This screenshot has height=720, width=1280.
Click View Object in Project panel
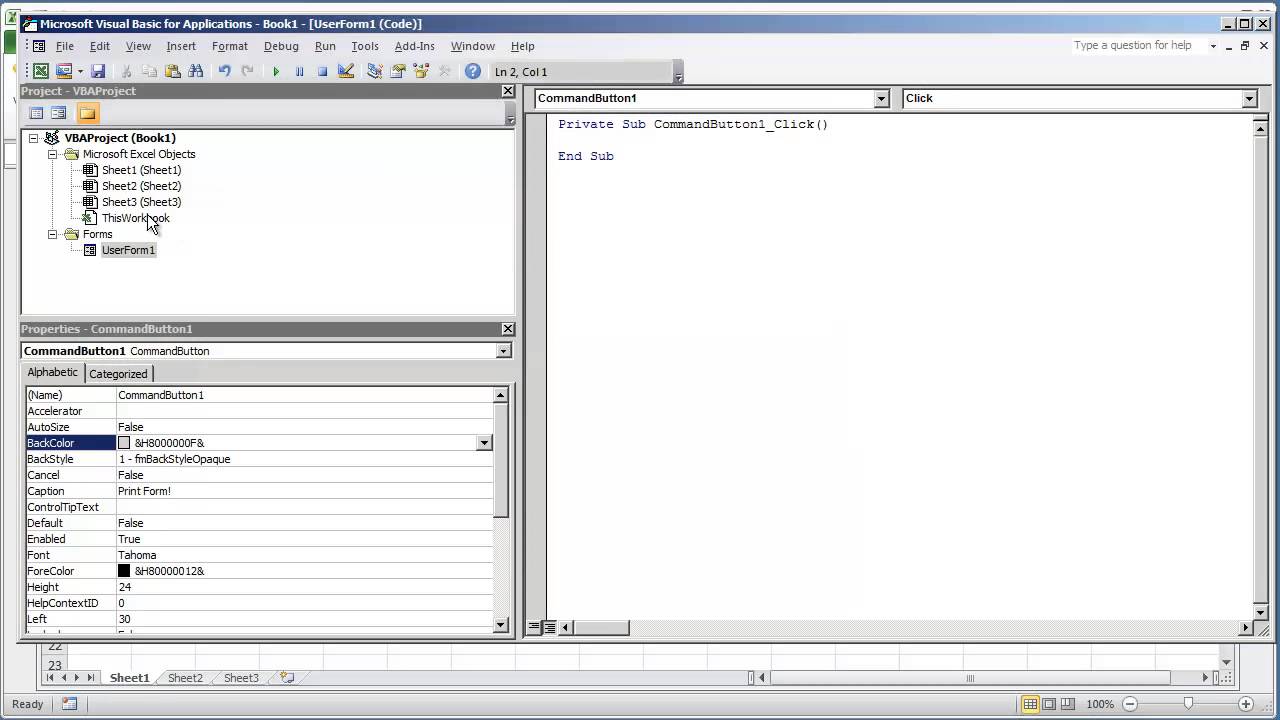pos(58,113)
